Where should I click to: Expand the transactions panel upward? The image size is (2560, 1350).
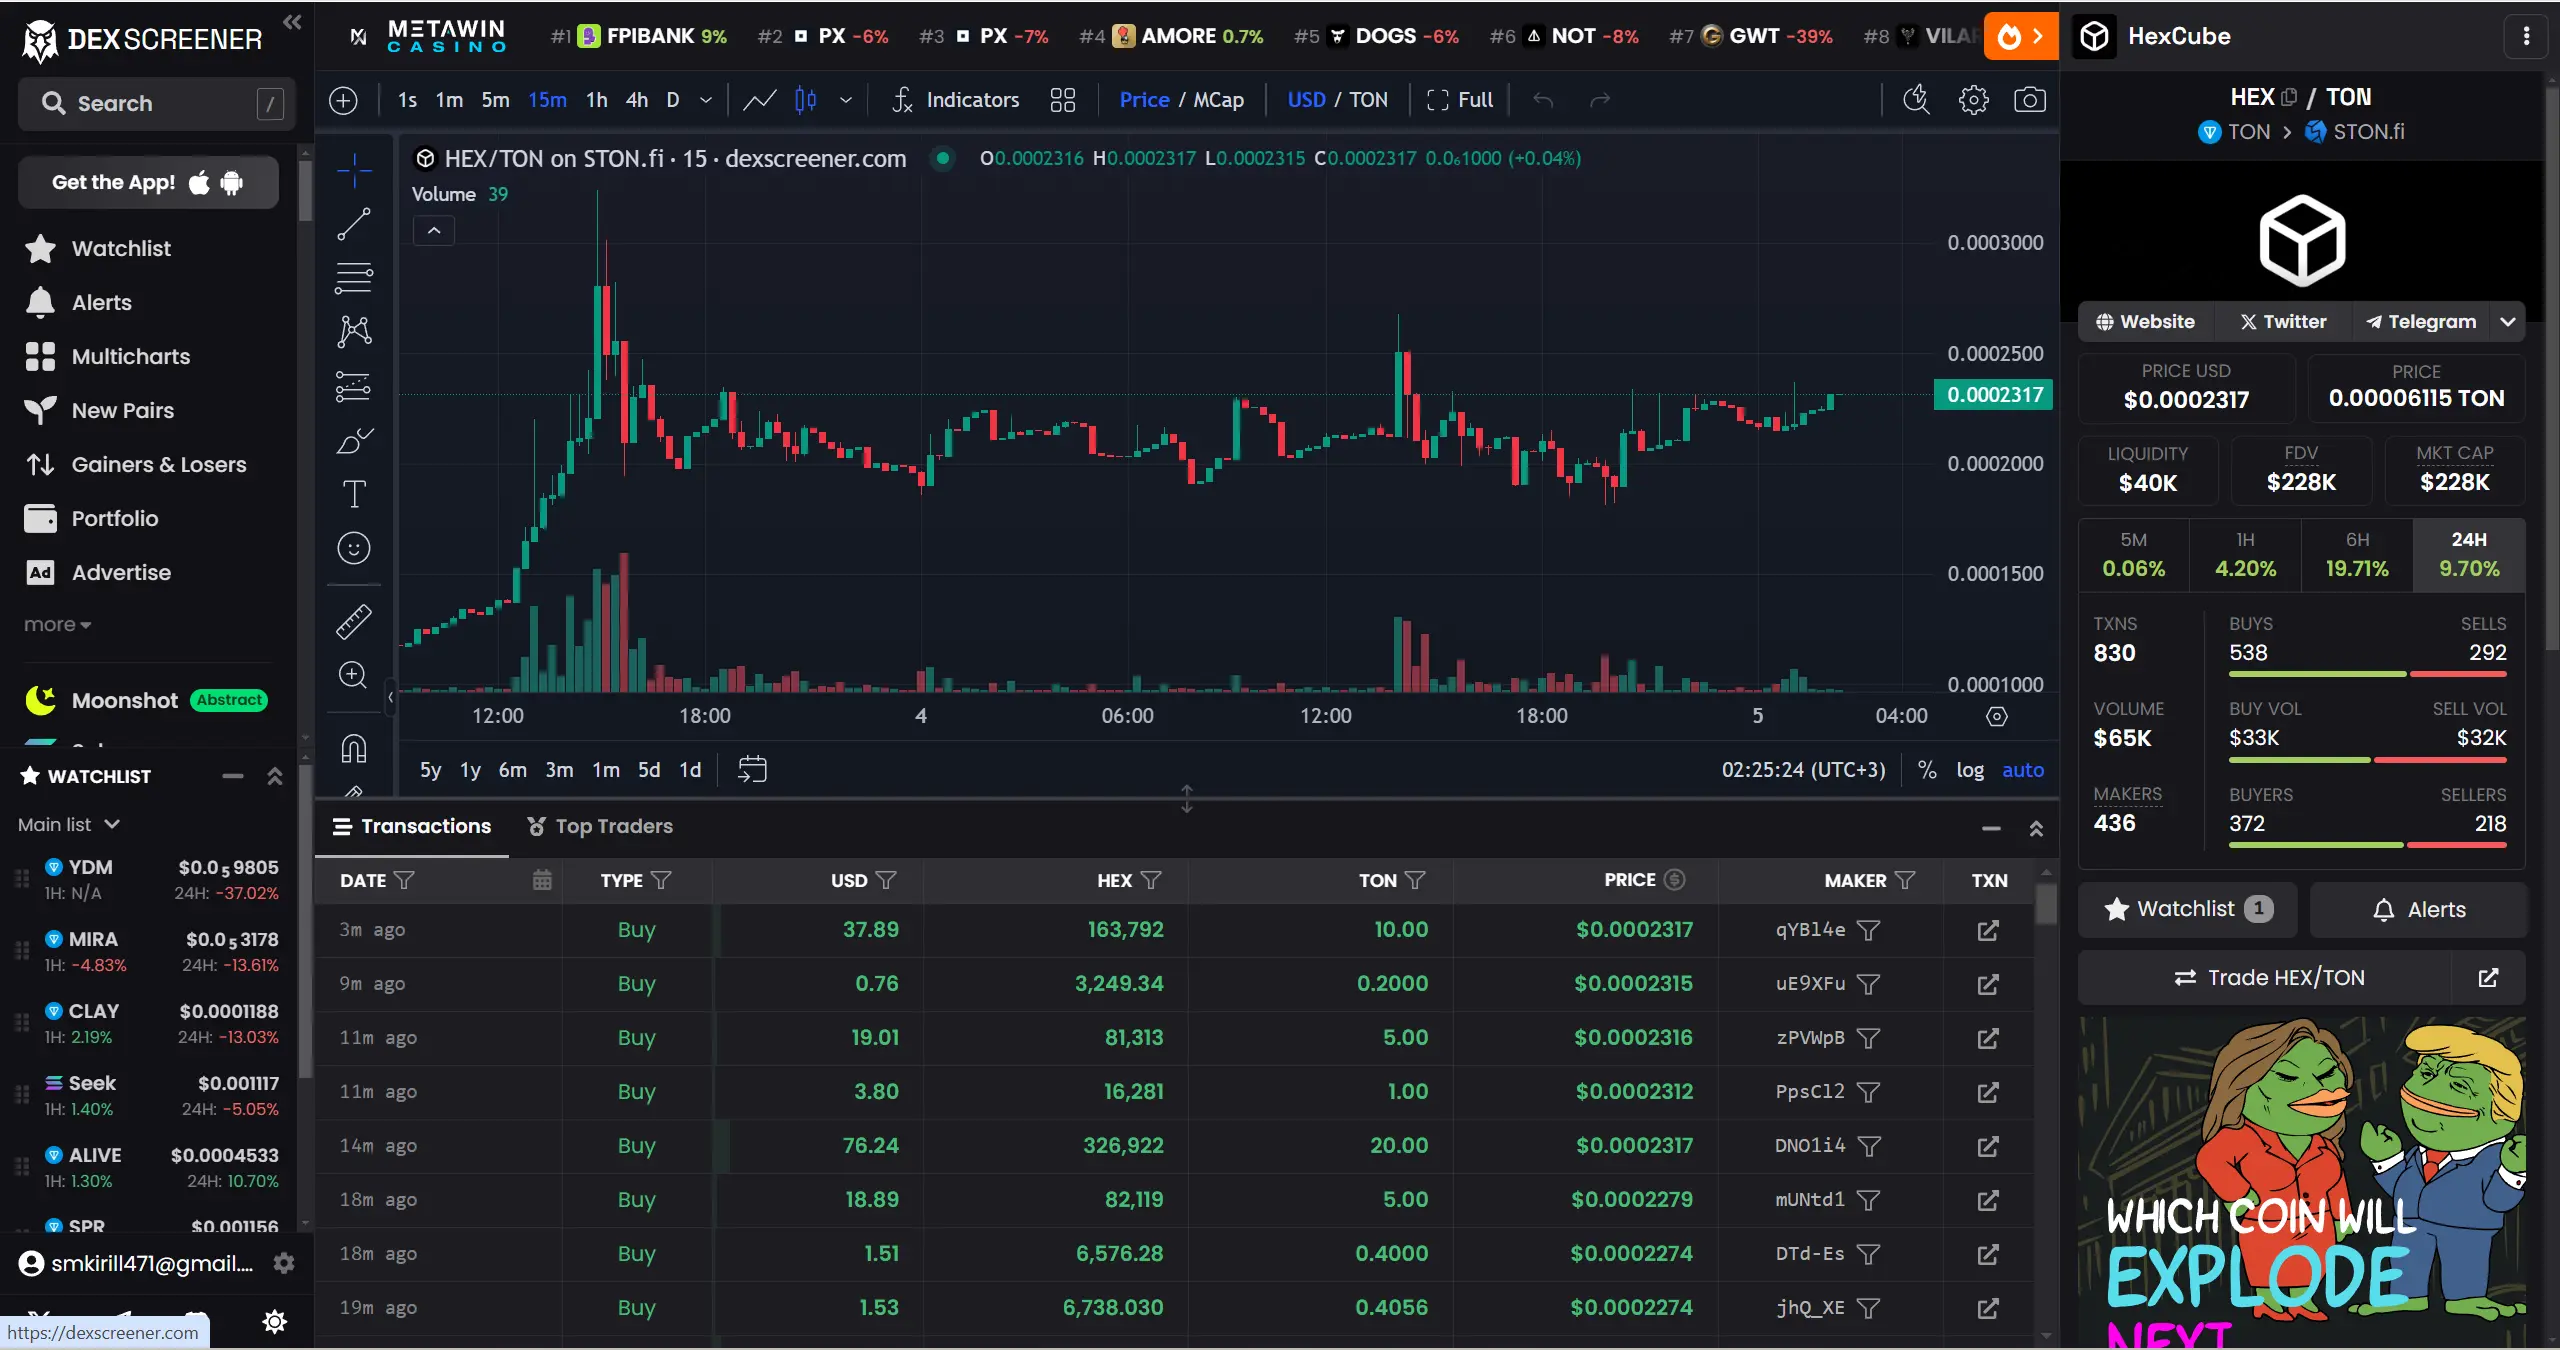click(2036, 828)
